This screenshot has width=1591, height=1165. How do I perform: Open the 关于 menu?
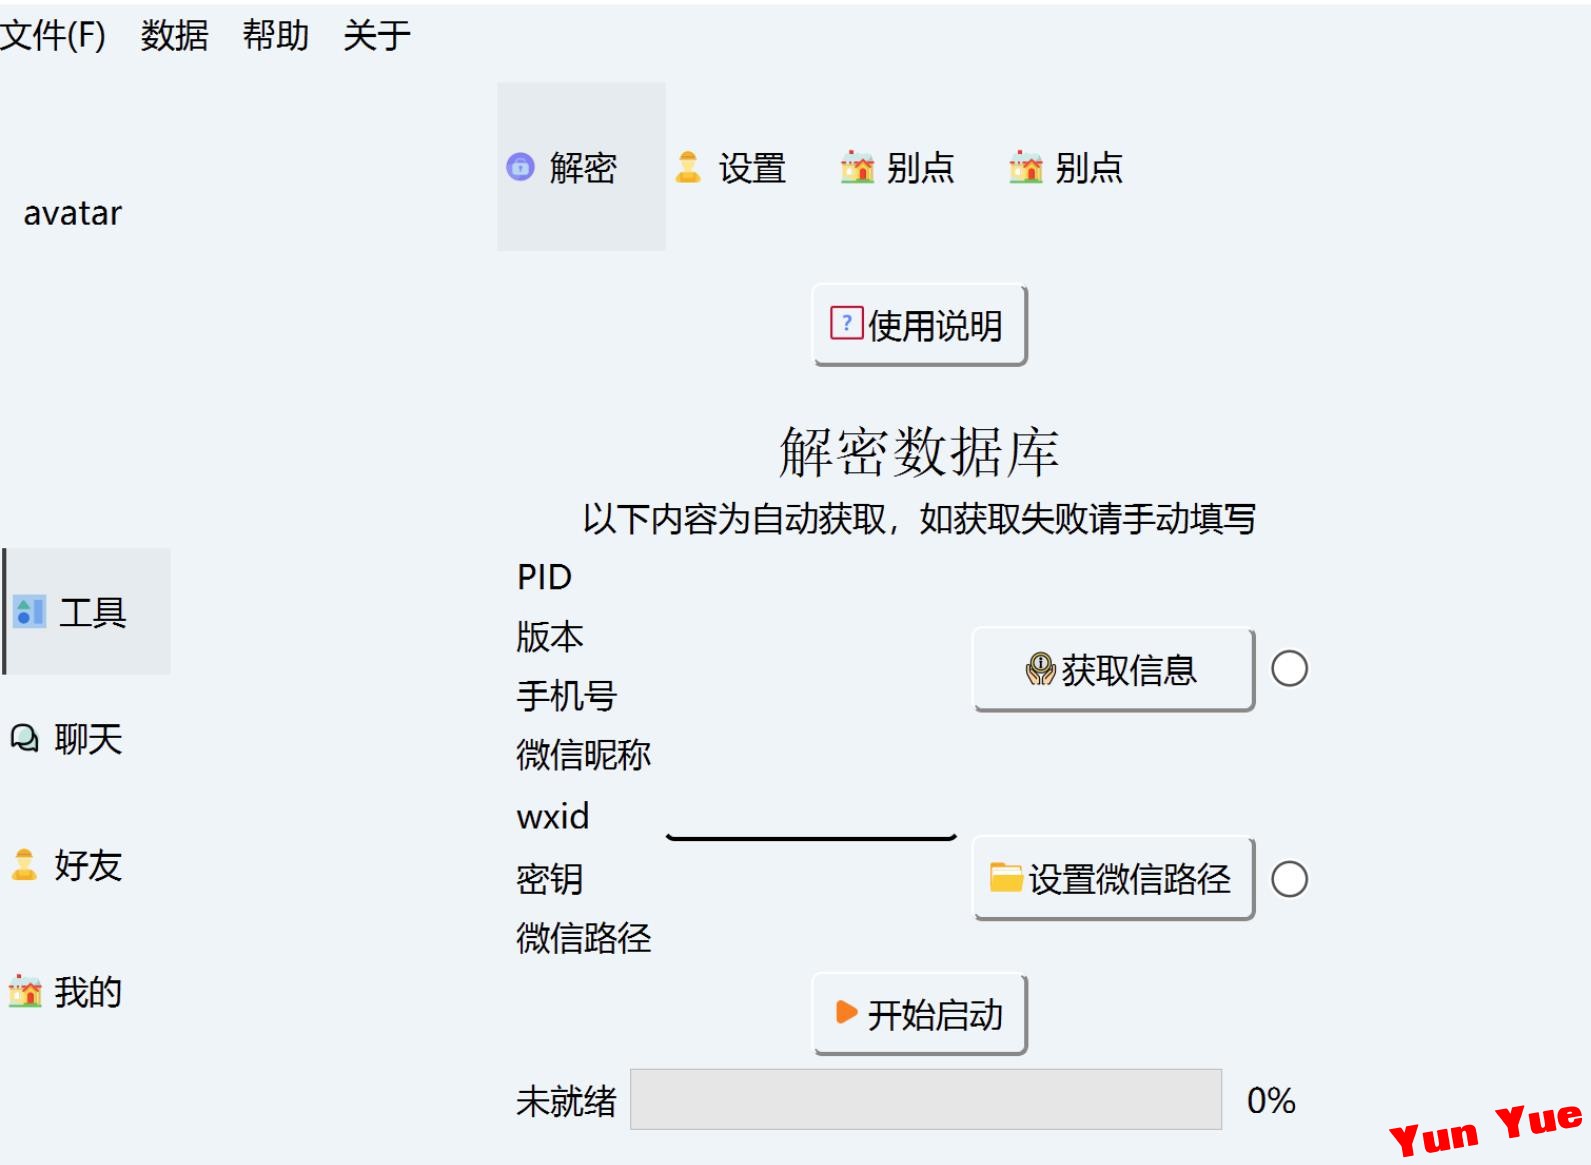[x=377, y=35]
